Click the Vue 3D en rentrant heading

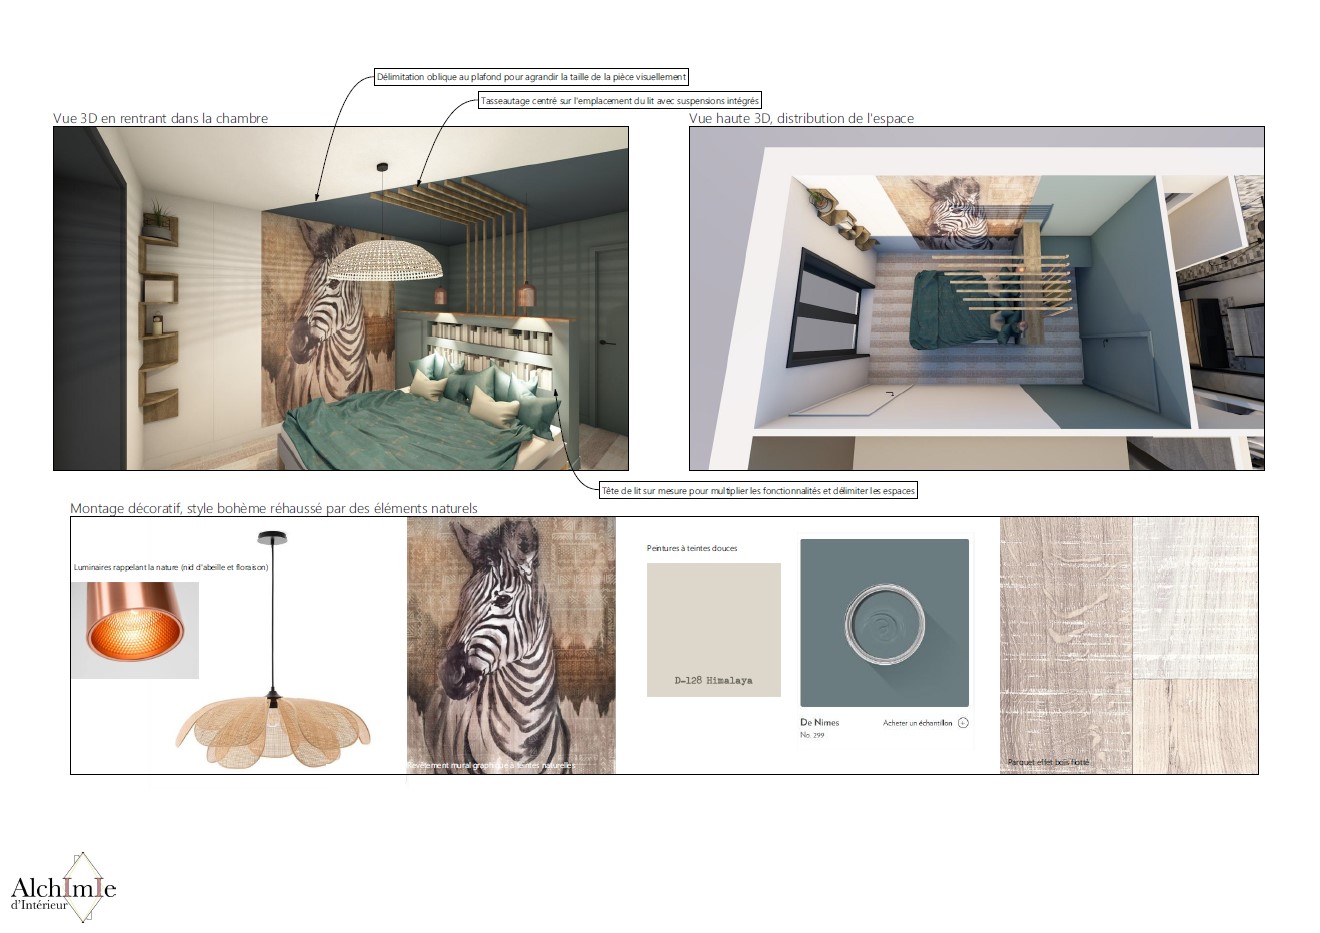tap(161, 118)
